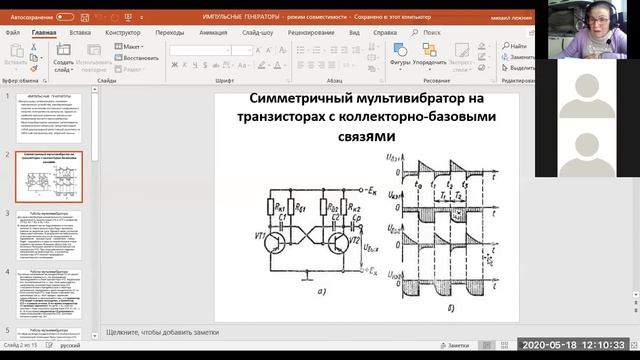Click the Copy icon

pyautogui.click(x=33, y=58)
